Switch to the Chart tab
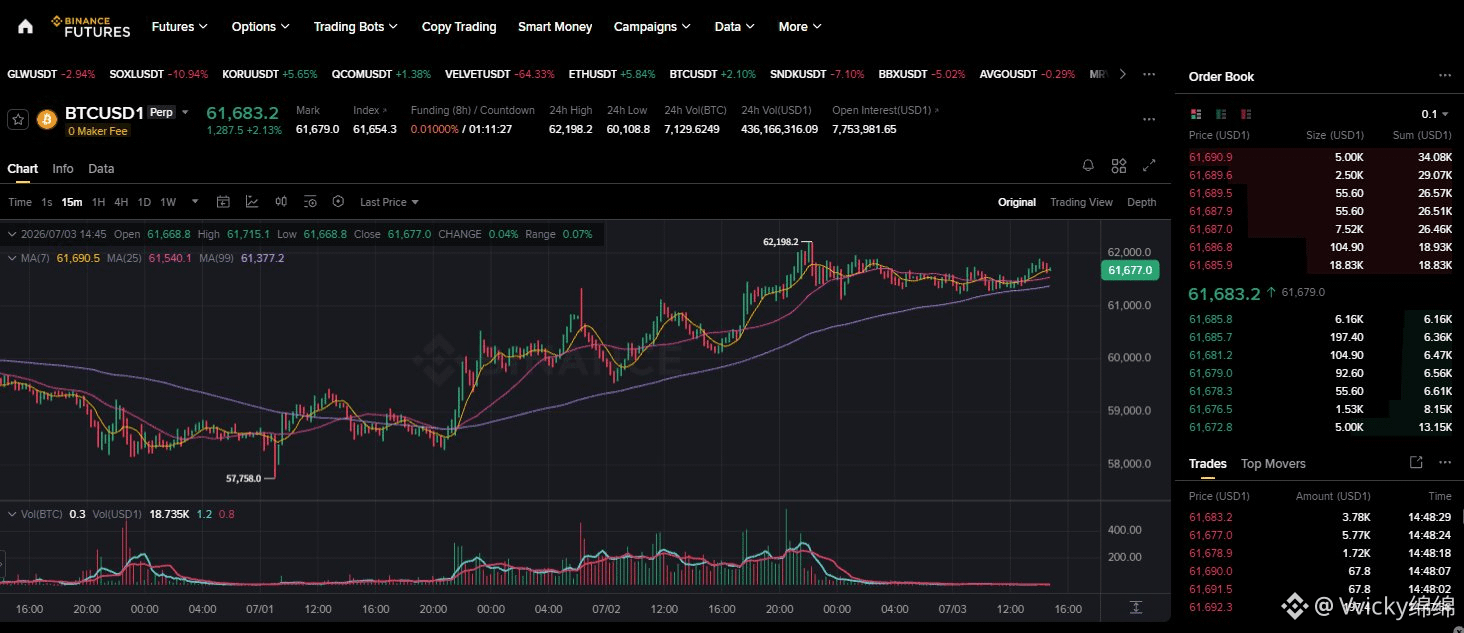Screen dimensions: 1464x633 tap(23, 169)
